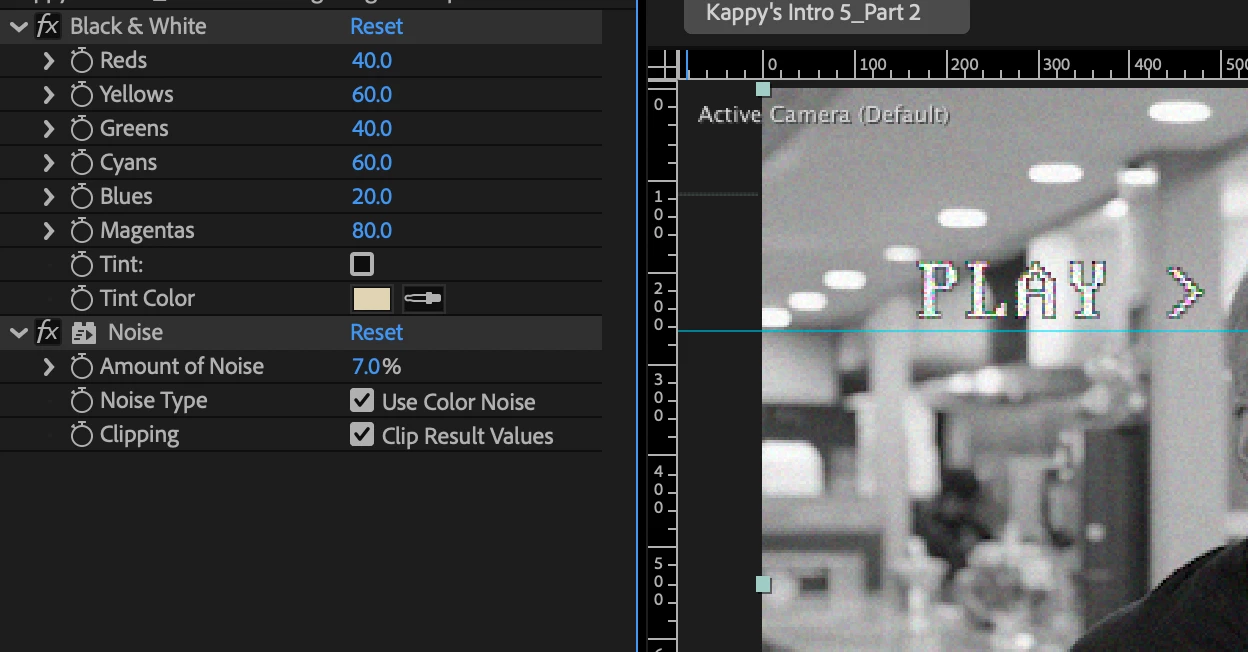Expand the Yellows property
Image resolution: width=1248 pixels, height=652 pixels.
[x=48, y=95]
